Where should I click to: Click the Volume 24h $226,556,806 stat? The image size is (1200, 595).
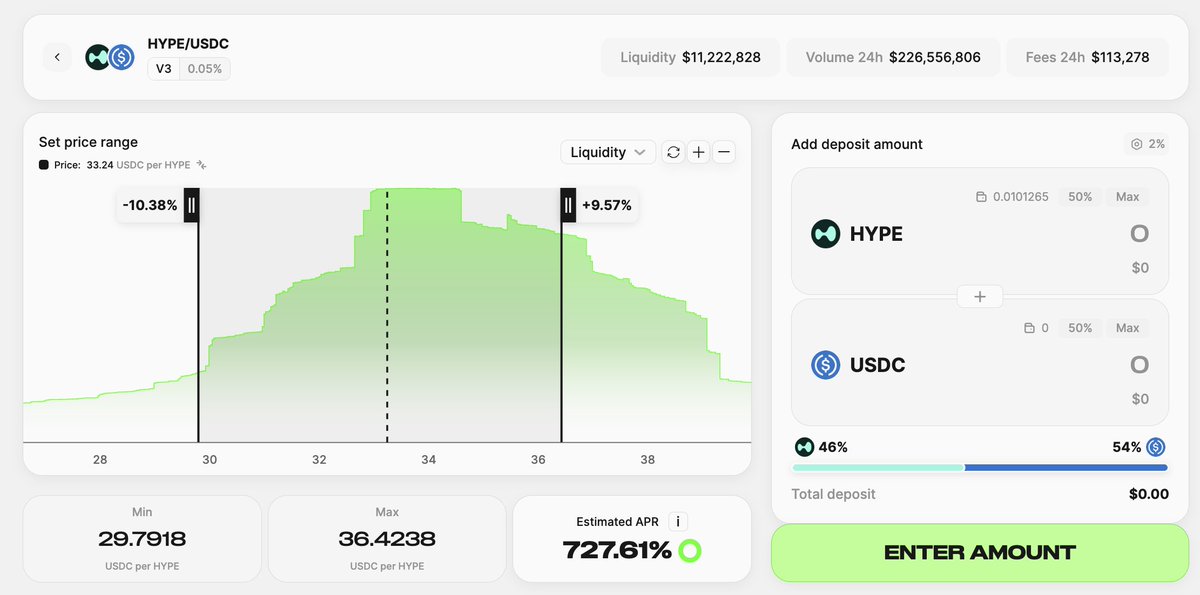pos(893,57)
